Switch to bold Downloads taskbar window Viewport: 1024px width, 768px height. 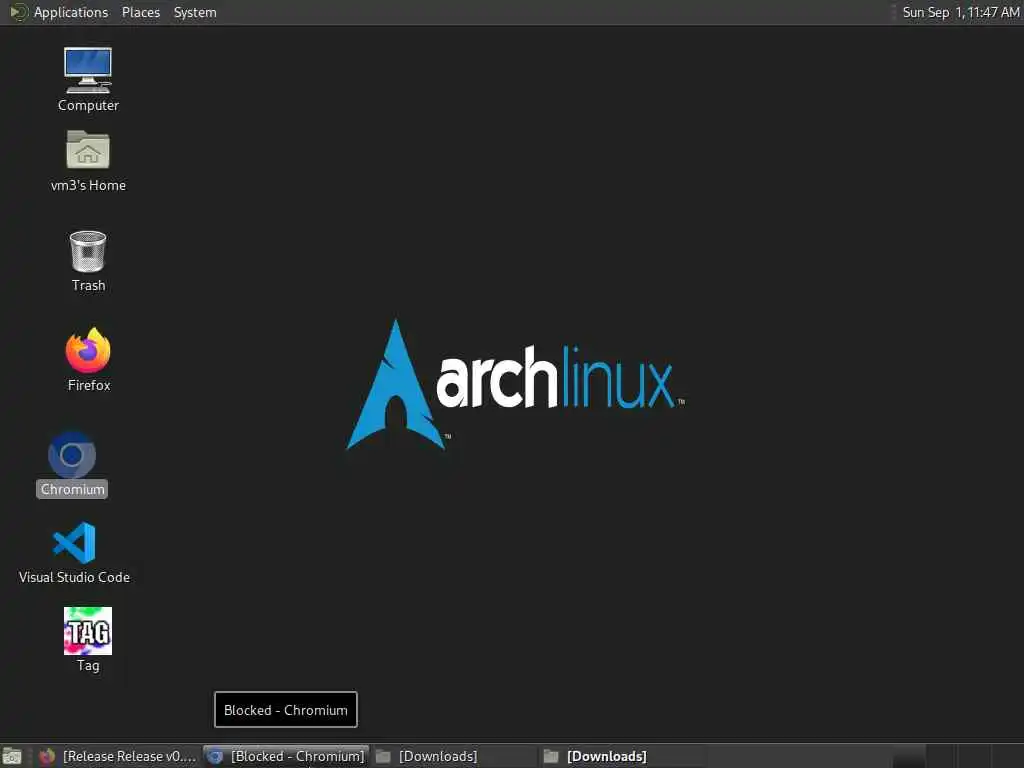pos(623,756)
